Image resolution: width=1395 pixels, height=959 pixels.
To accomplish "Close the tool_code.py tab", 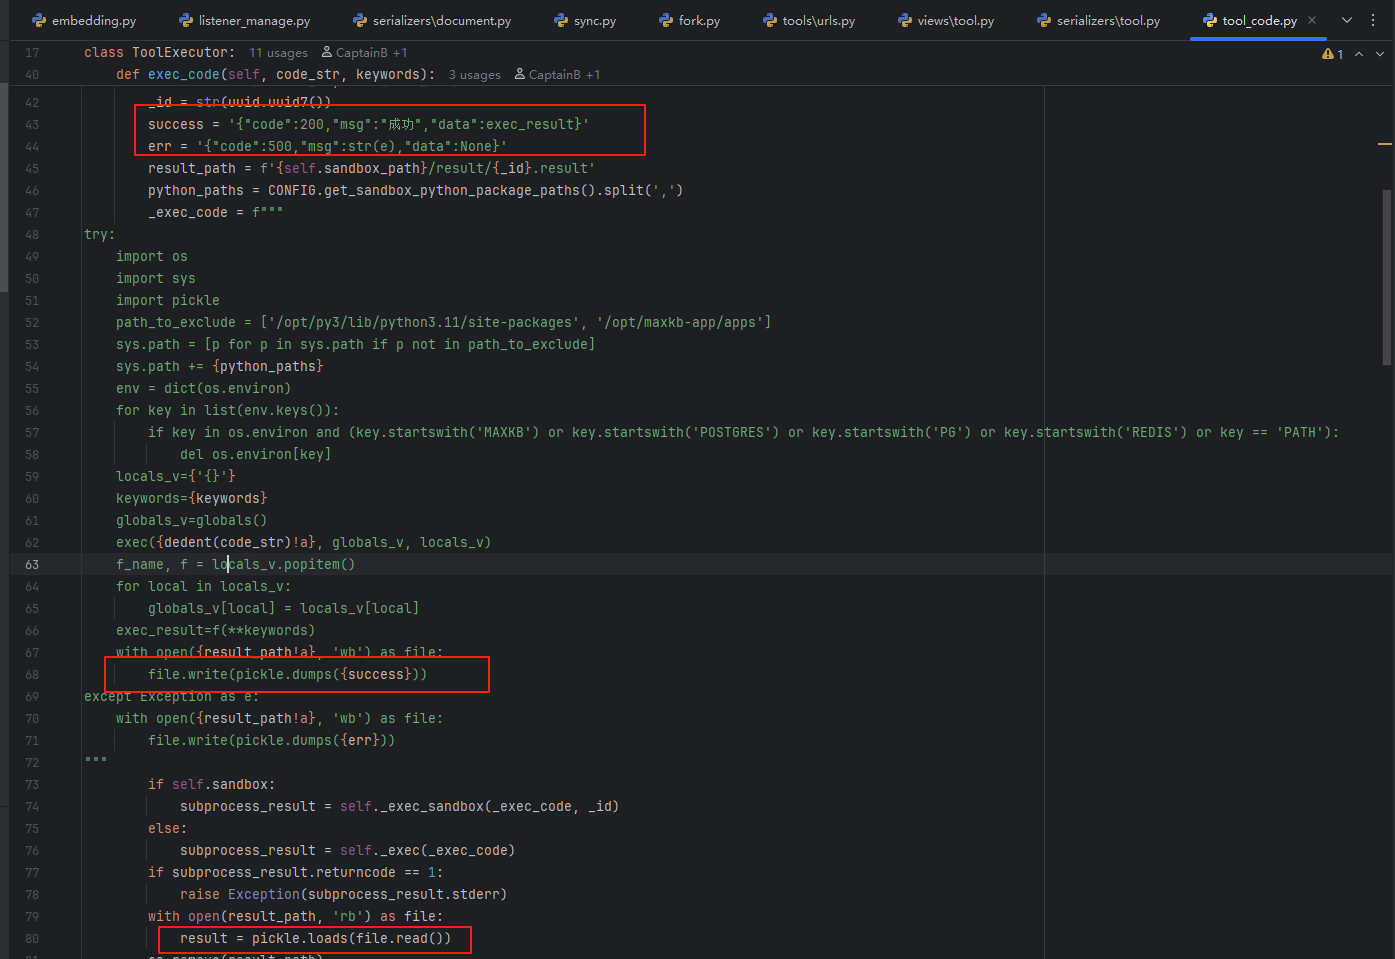I will [1312, 20].
